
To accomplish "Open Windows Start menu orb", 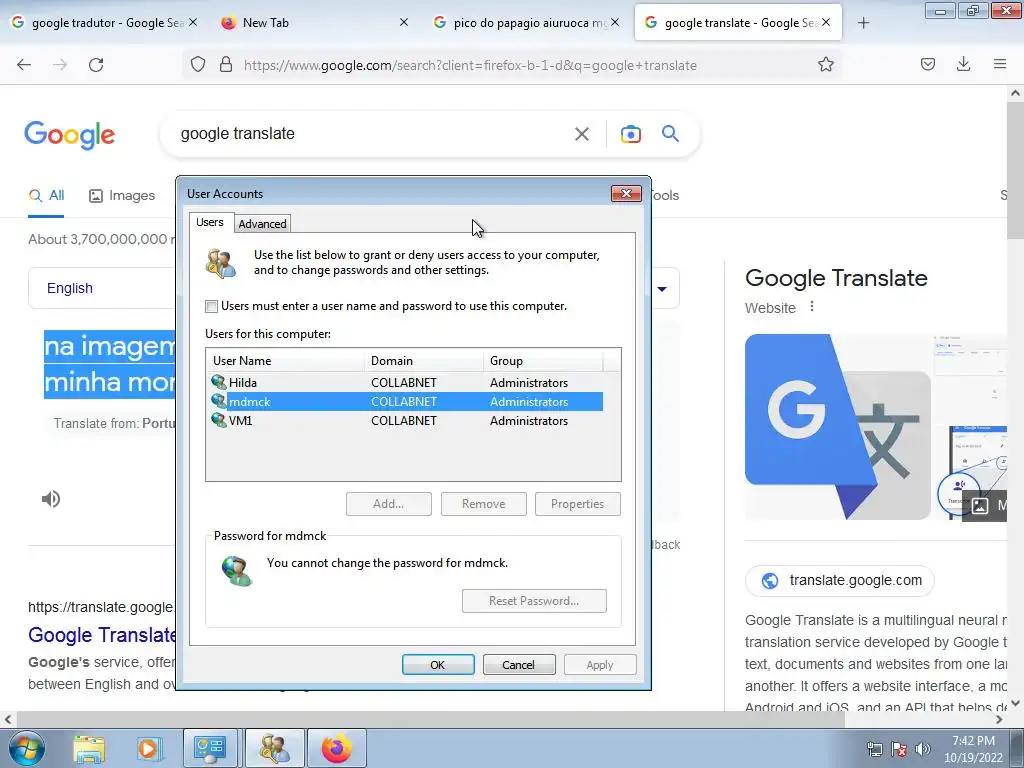I will (27, 748).
